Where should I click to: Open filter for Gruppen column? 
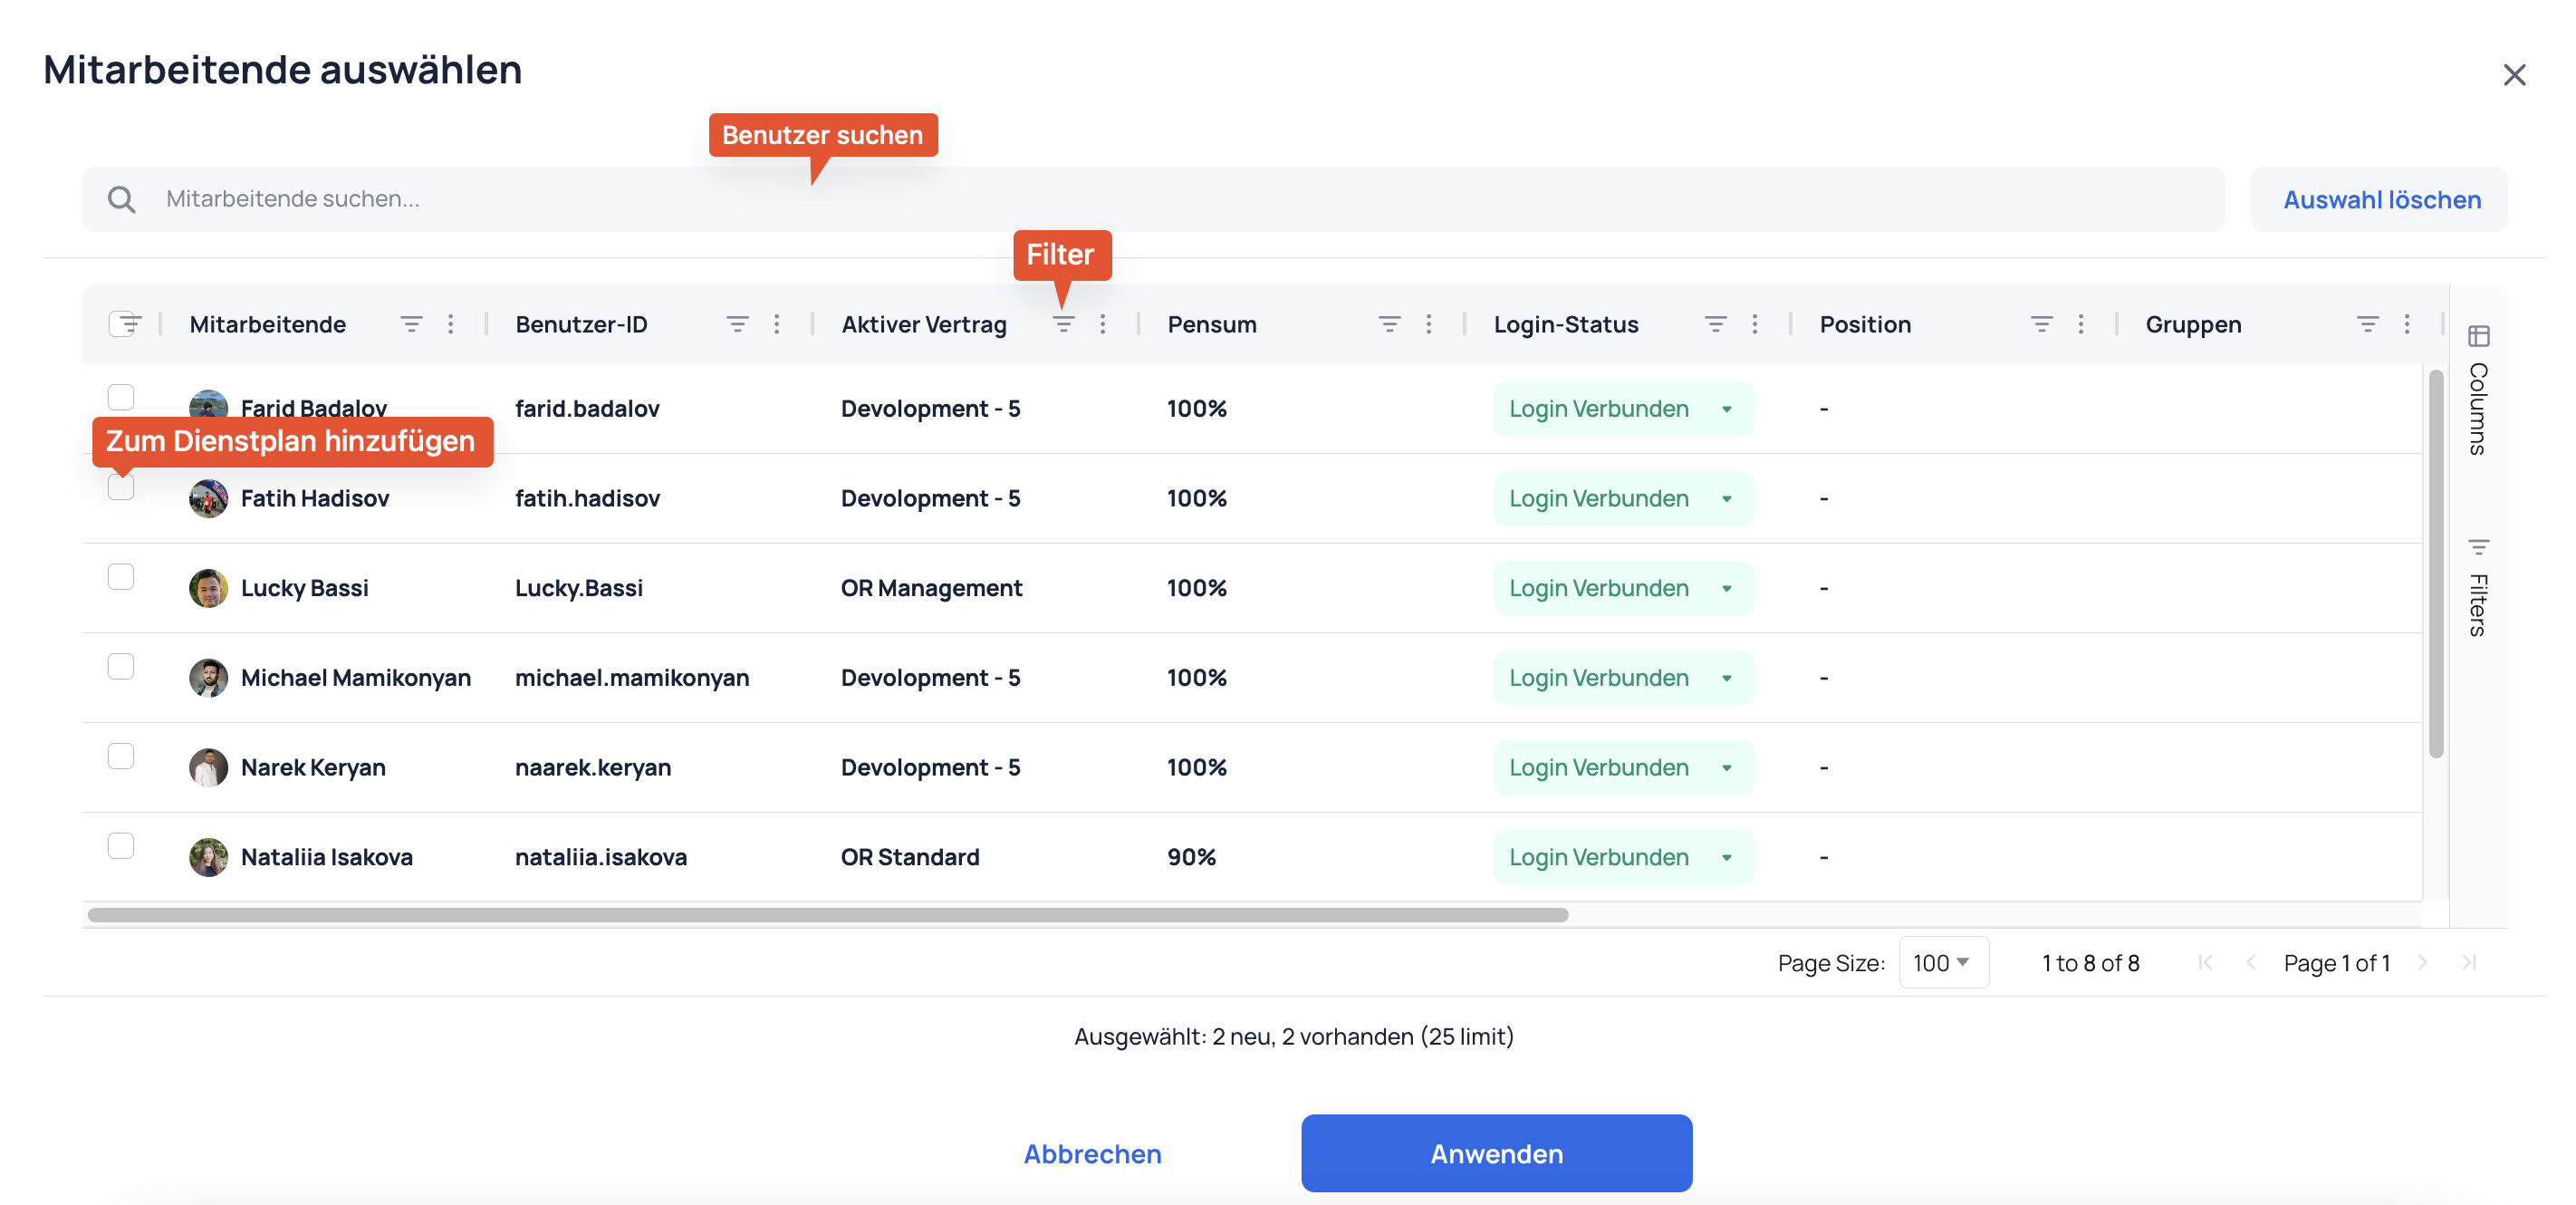2367,324
